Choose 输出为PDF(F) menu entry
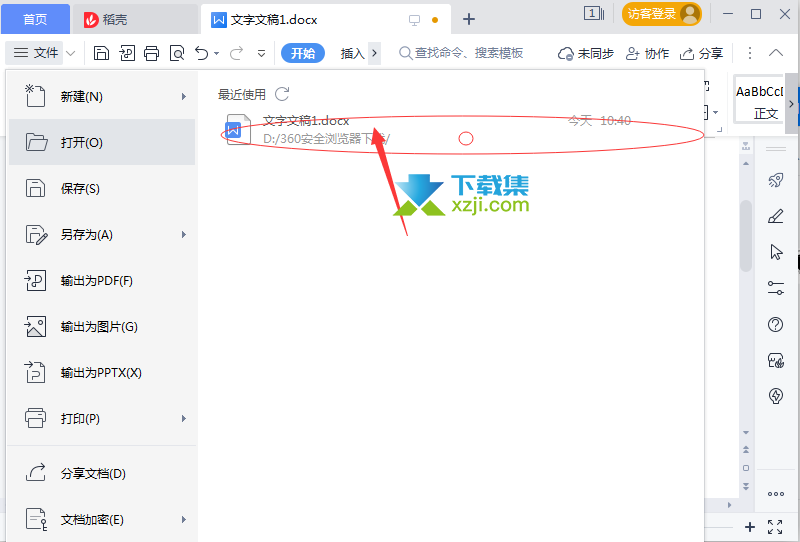Viewport: 800px width, 542px height. click(102, 281)
